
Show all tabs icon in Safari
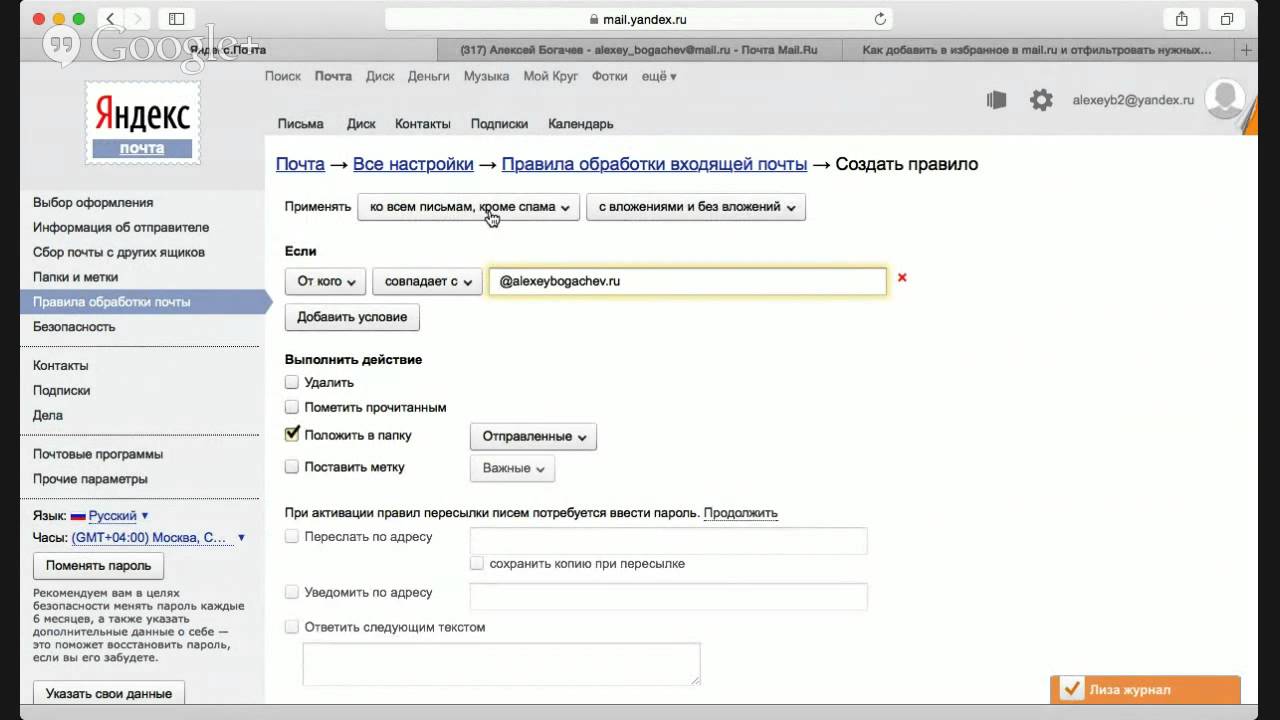pyautogui.click(x=1226, y=19)
